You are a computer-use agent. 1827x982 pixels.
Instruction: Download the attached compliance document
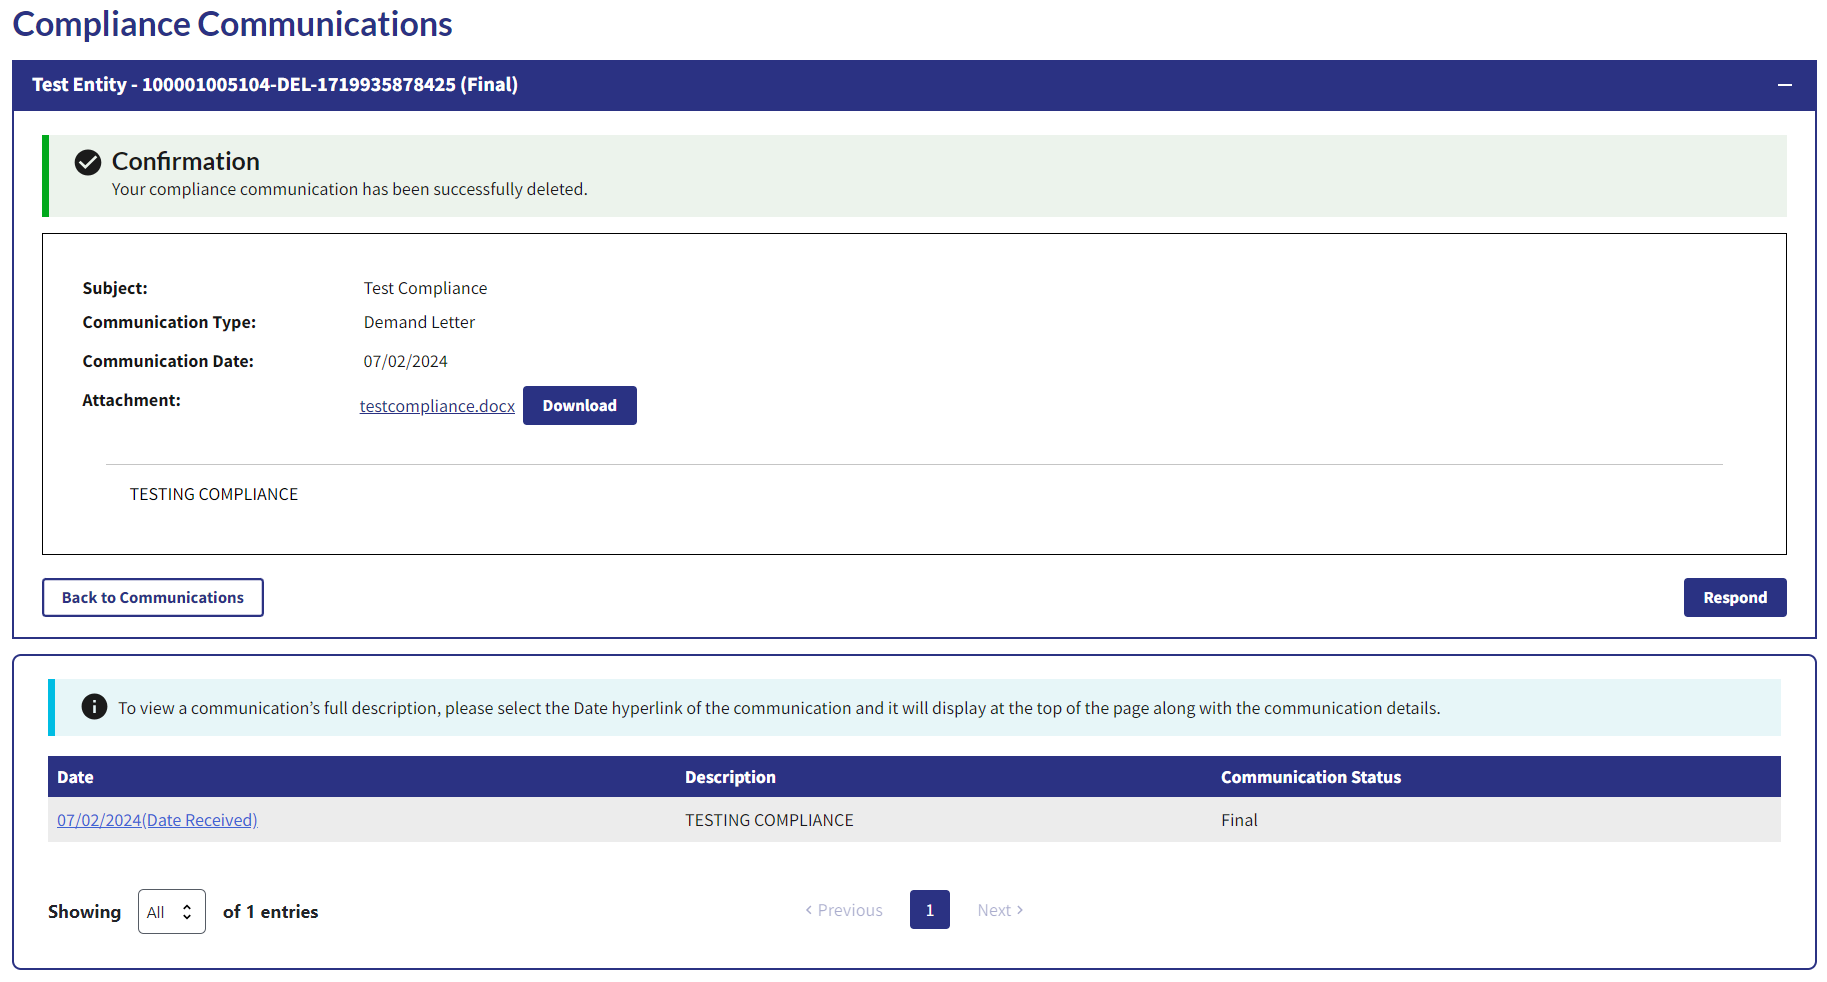tap(579, 406)
